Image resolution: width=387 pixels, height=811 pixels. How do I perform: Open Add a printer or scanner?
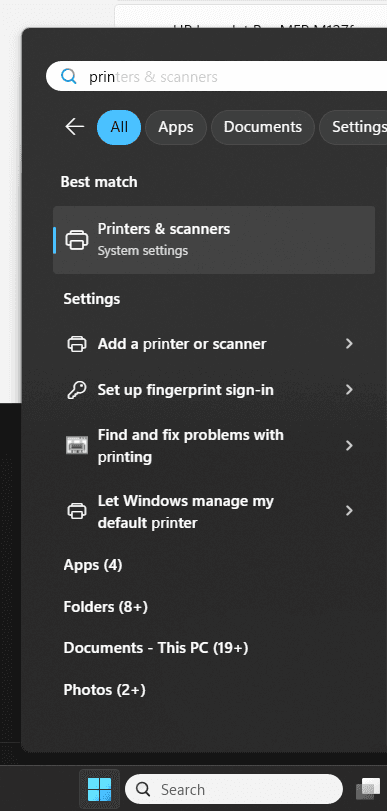coord(214,344)
